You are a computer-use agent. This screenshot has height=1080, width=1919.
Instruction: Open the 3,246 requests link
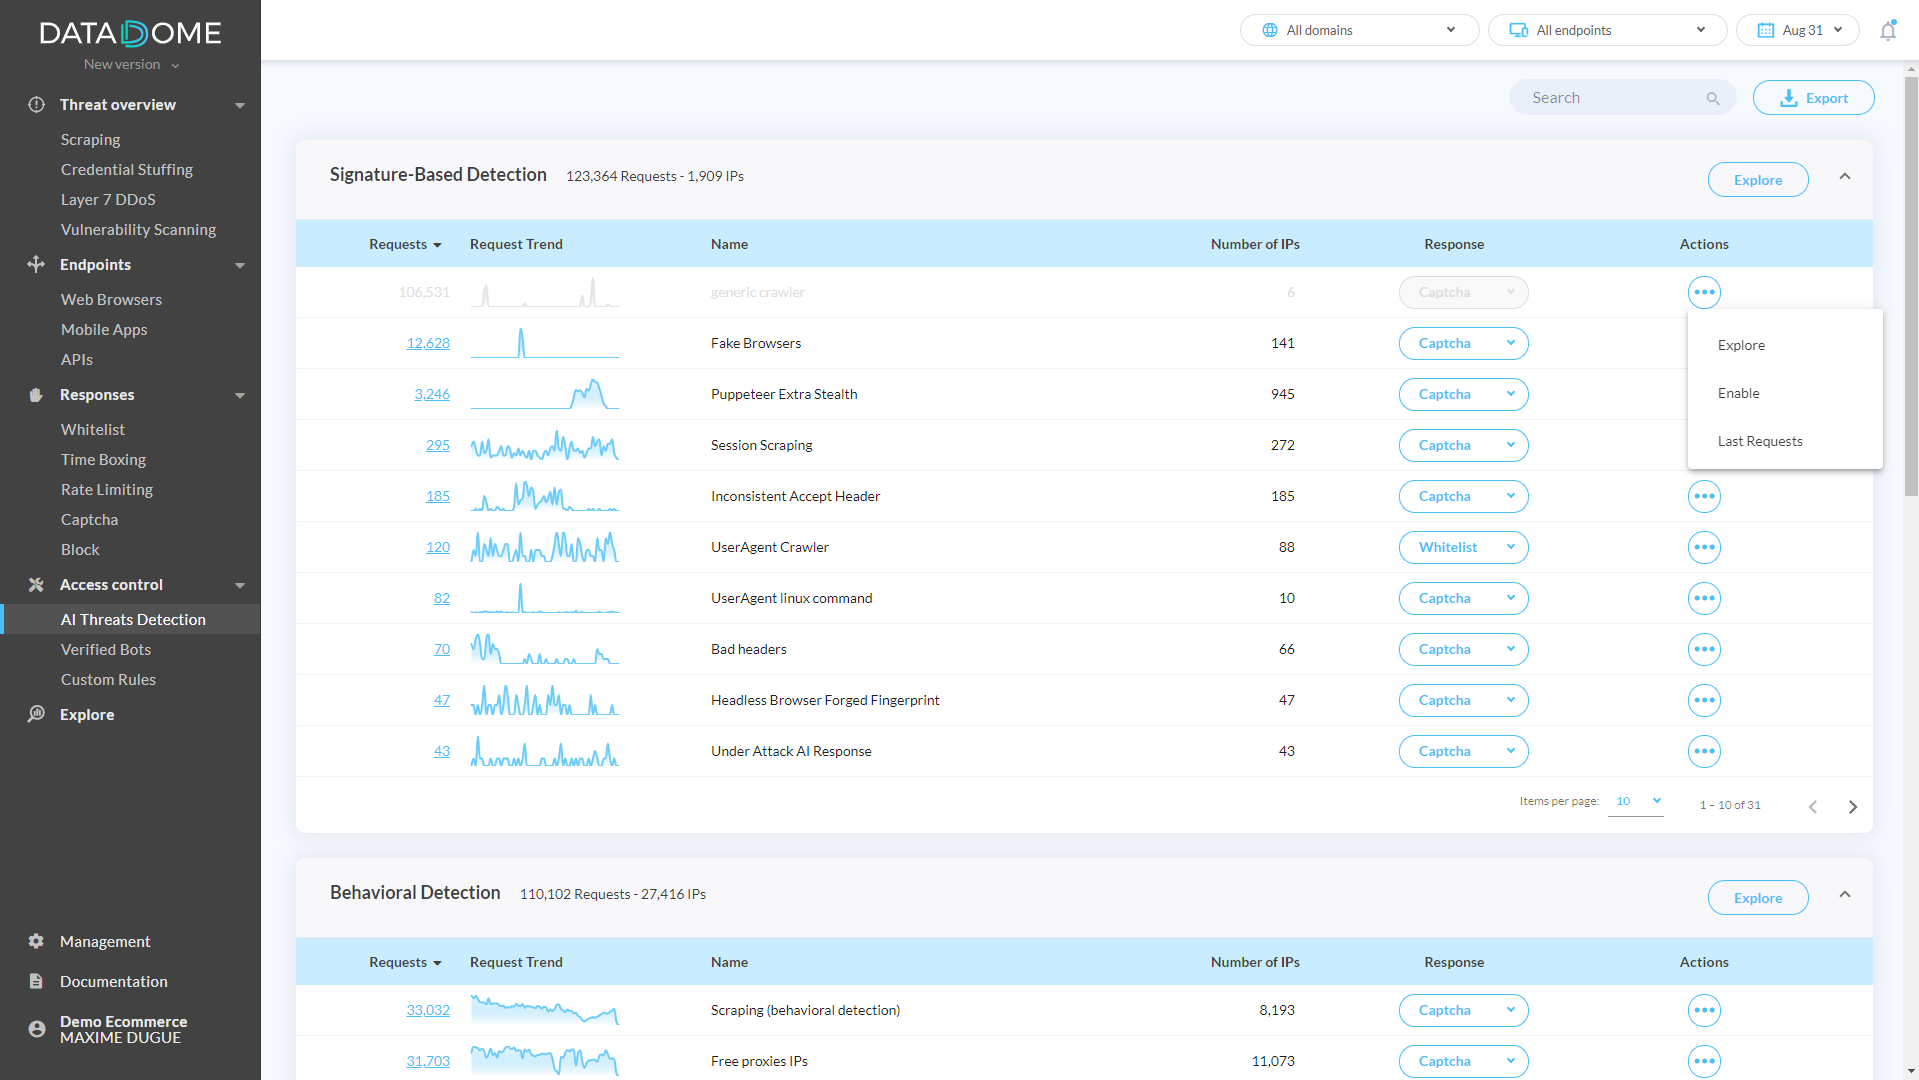pos(432,394)
